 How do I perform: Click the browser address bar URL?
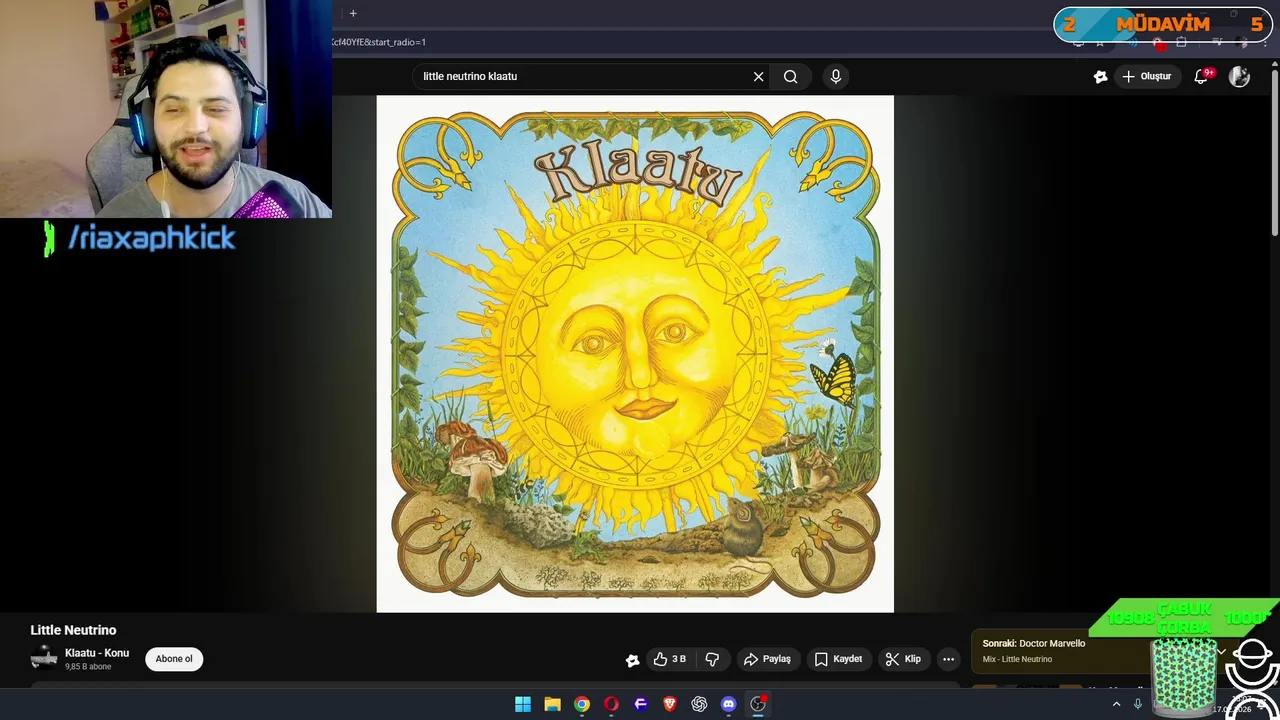tap(378, 42)
